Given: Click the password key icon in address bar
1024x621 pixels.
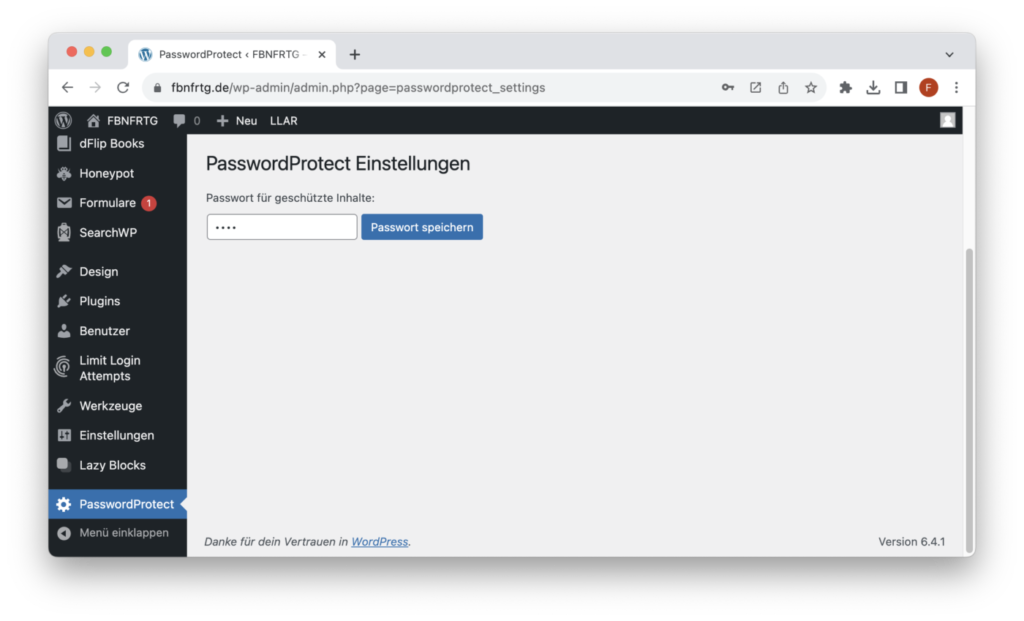Looking at the screenshot, I should [728, 88].
